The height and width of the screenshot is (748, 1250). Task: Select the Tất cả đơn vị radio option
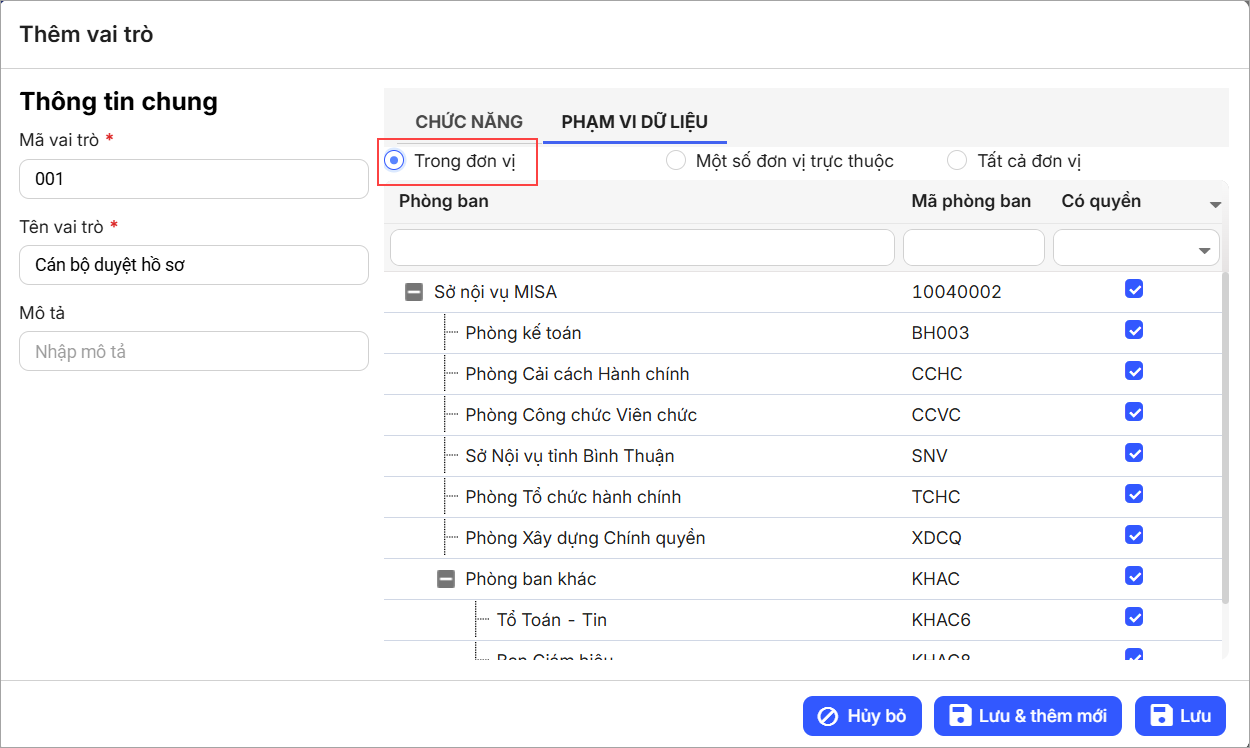tap(957, 161)
